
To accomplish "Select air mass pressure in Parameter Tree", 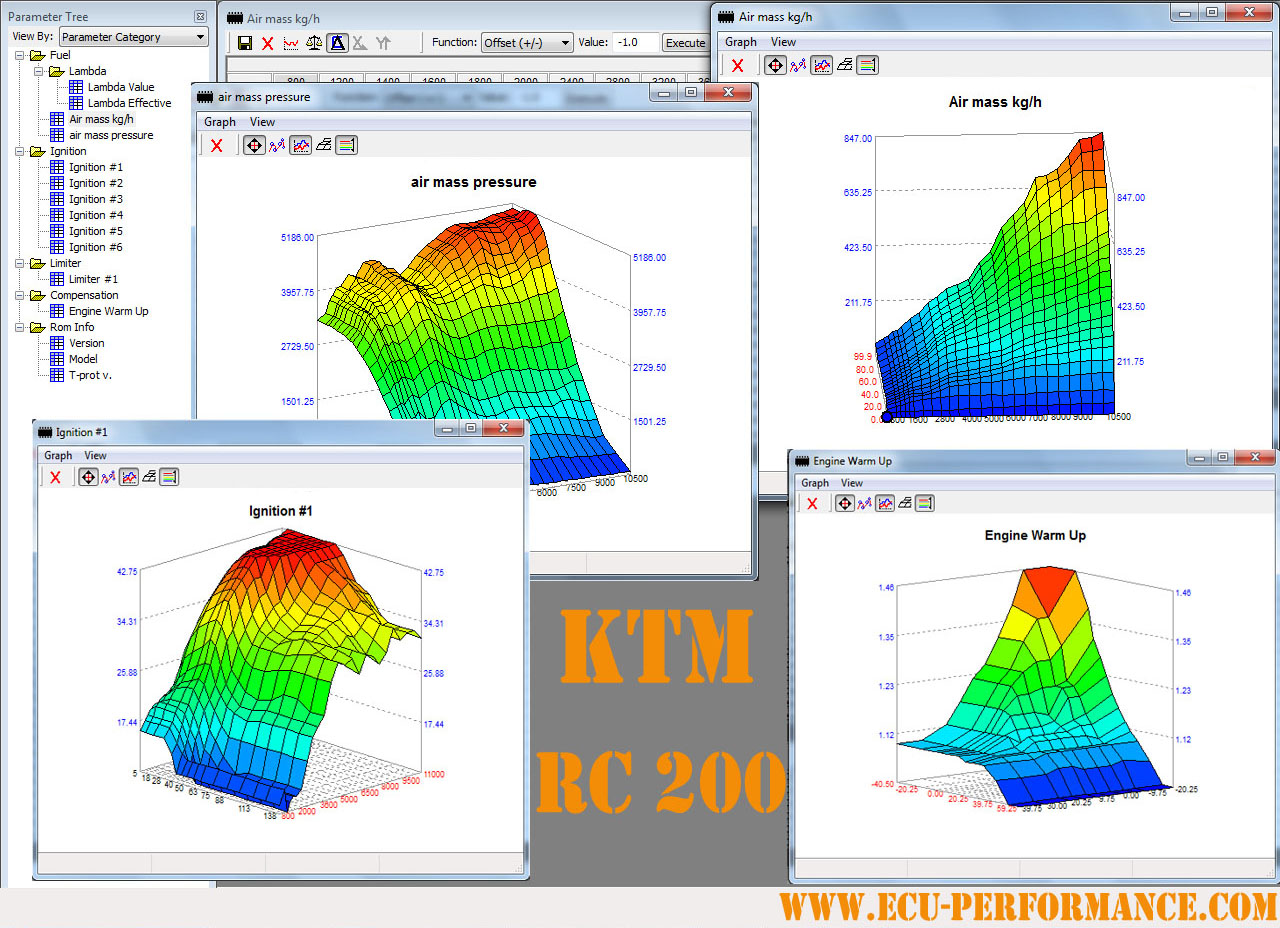I will click(x=111, y=135).
